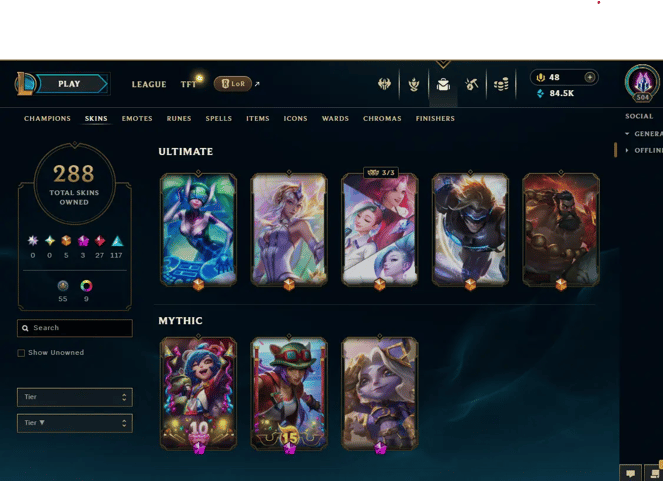663x481 pixels.
Task: Switch to the Chromas tab
Action: tap(382, 119)
